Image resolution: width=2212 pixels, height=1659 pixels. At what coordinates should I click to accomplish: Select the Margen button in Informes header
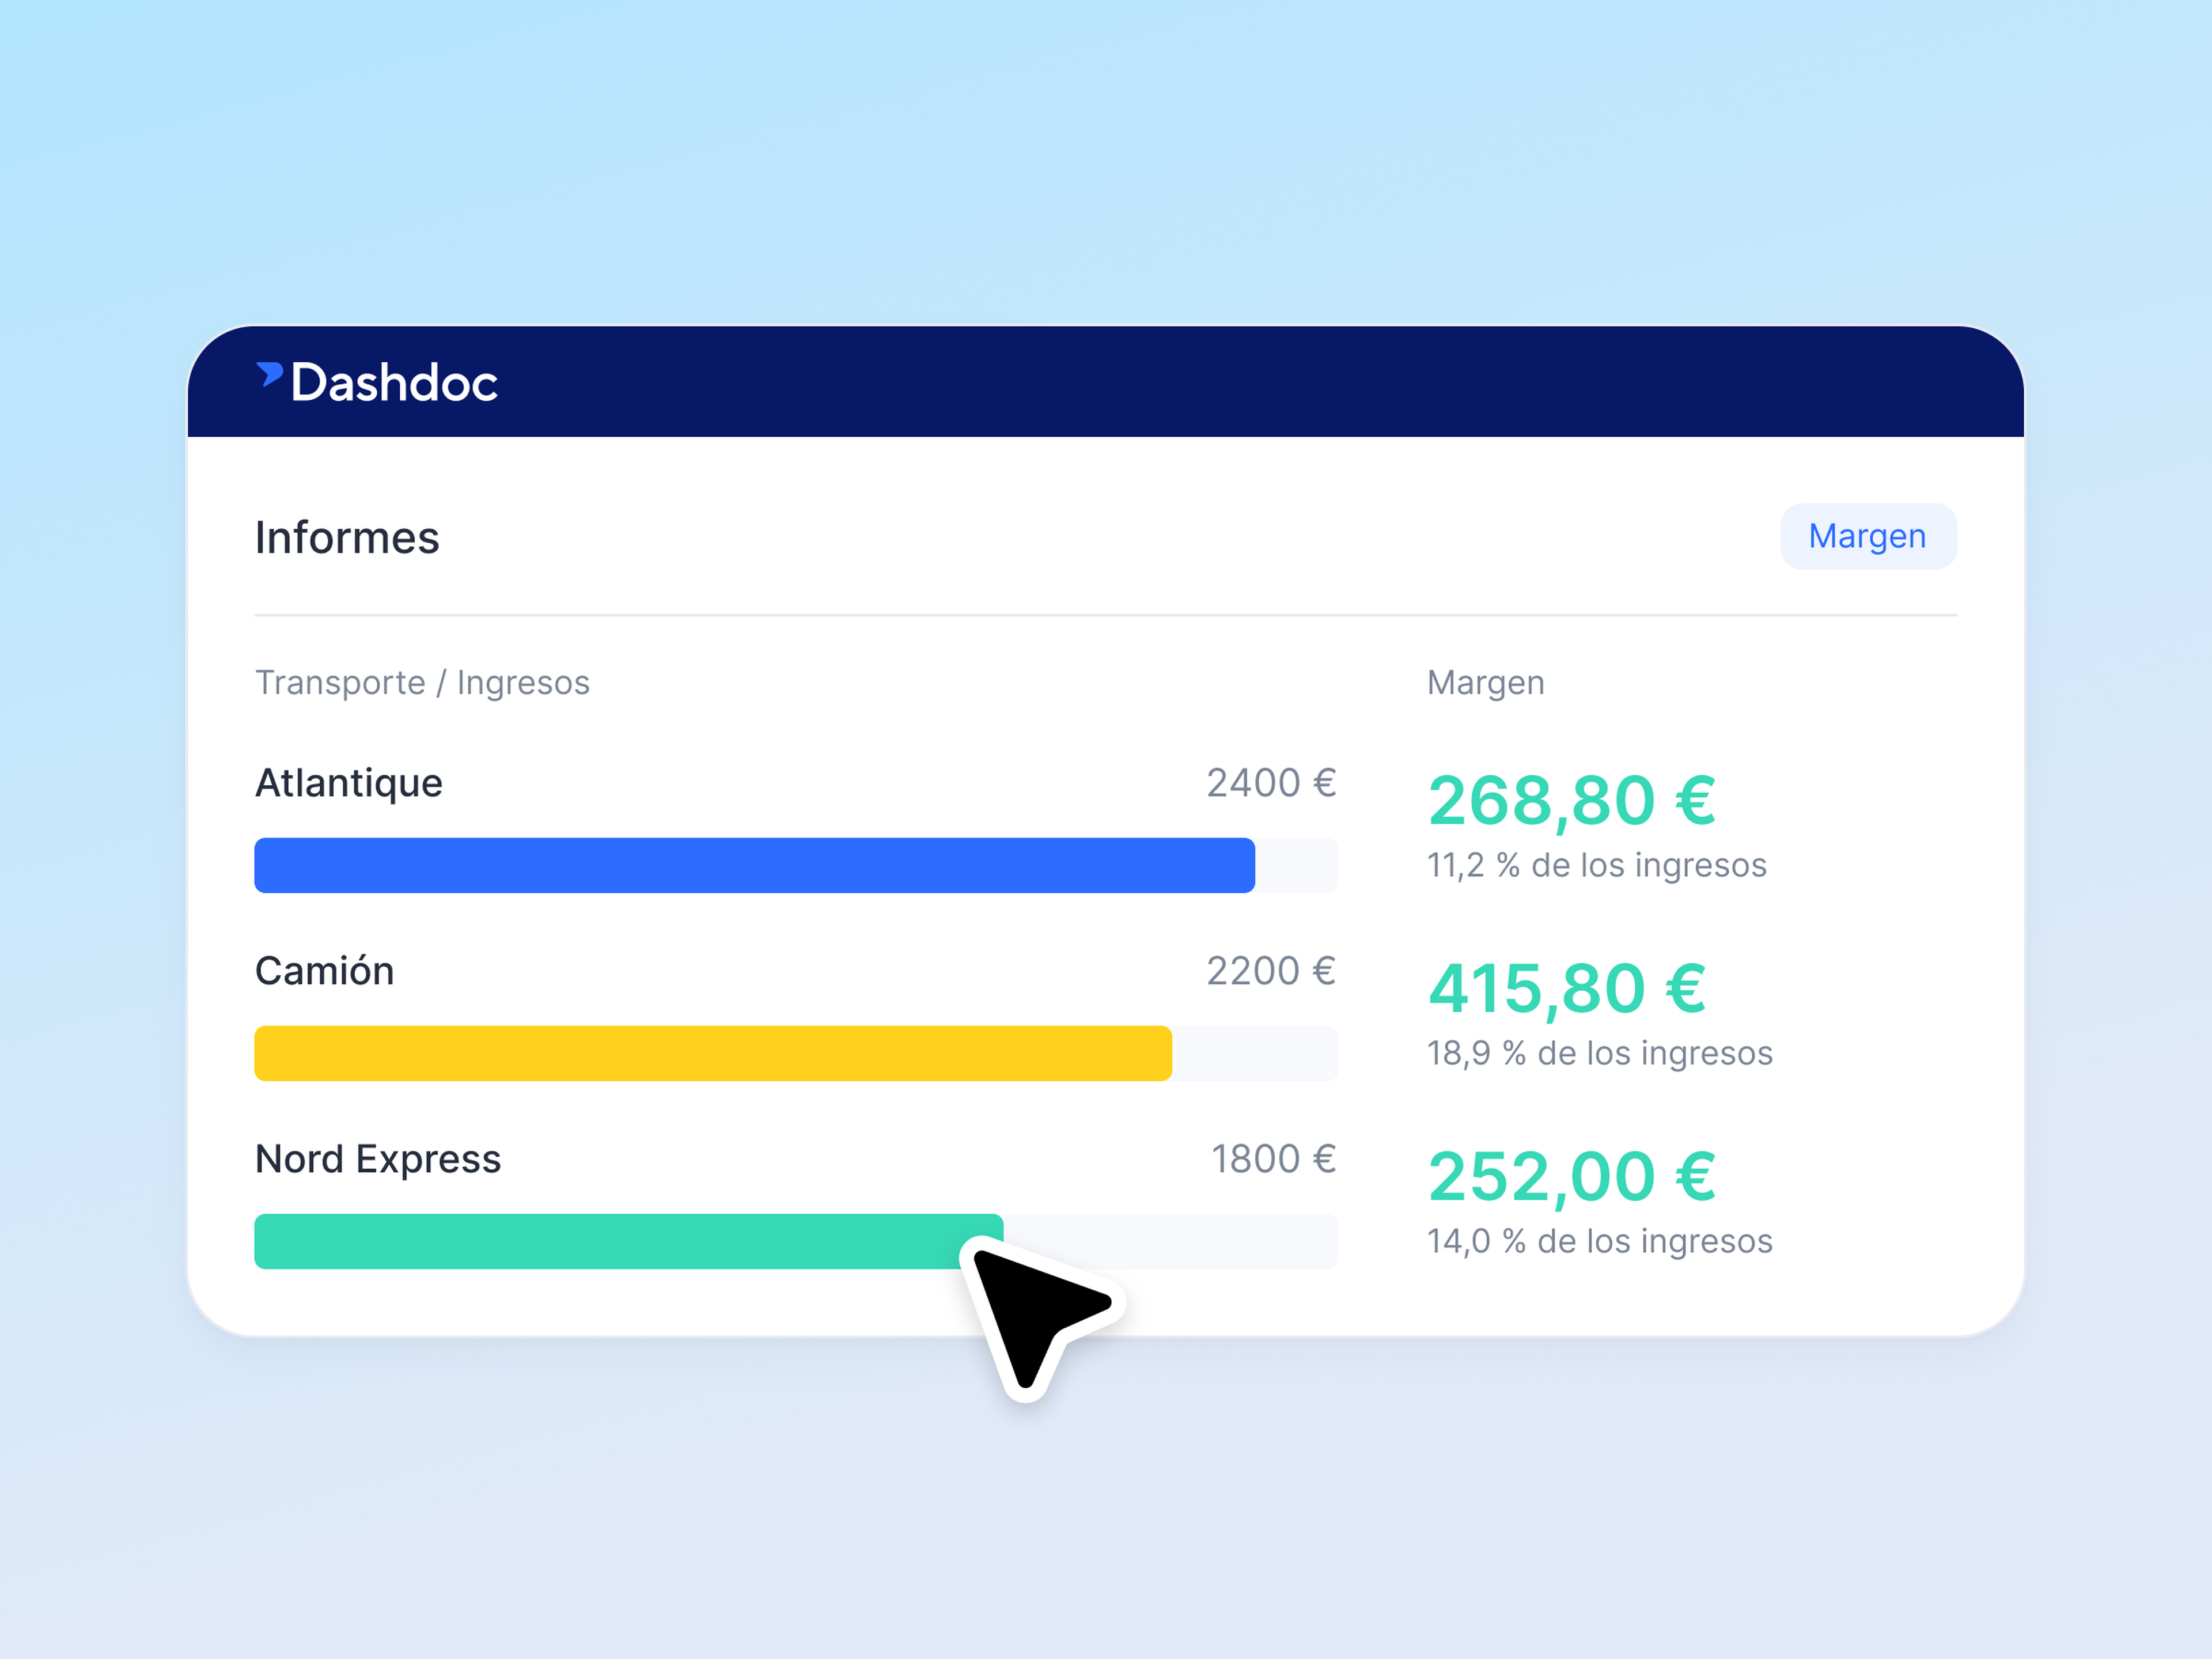pyautogui.click(x=1868, y=536)
